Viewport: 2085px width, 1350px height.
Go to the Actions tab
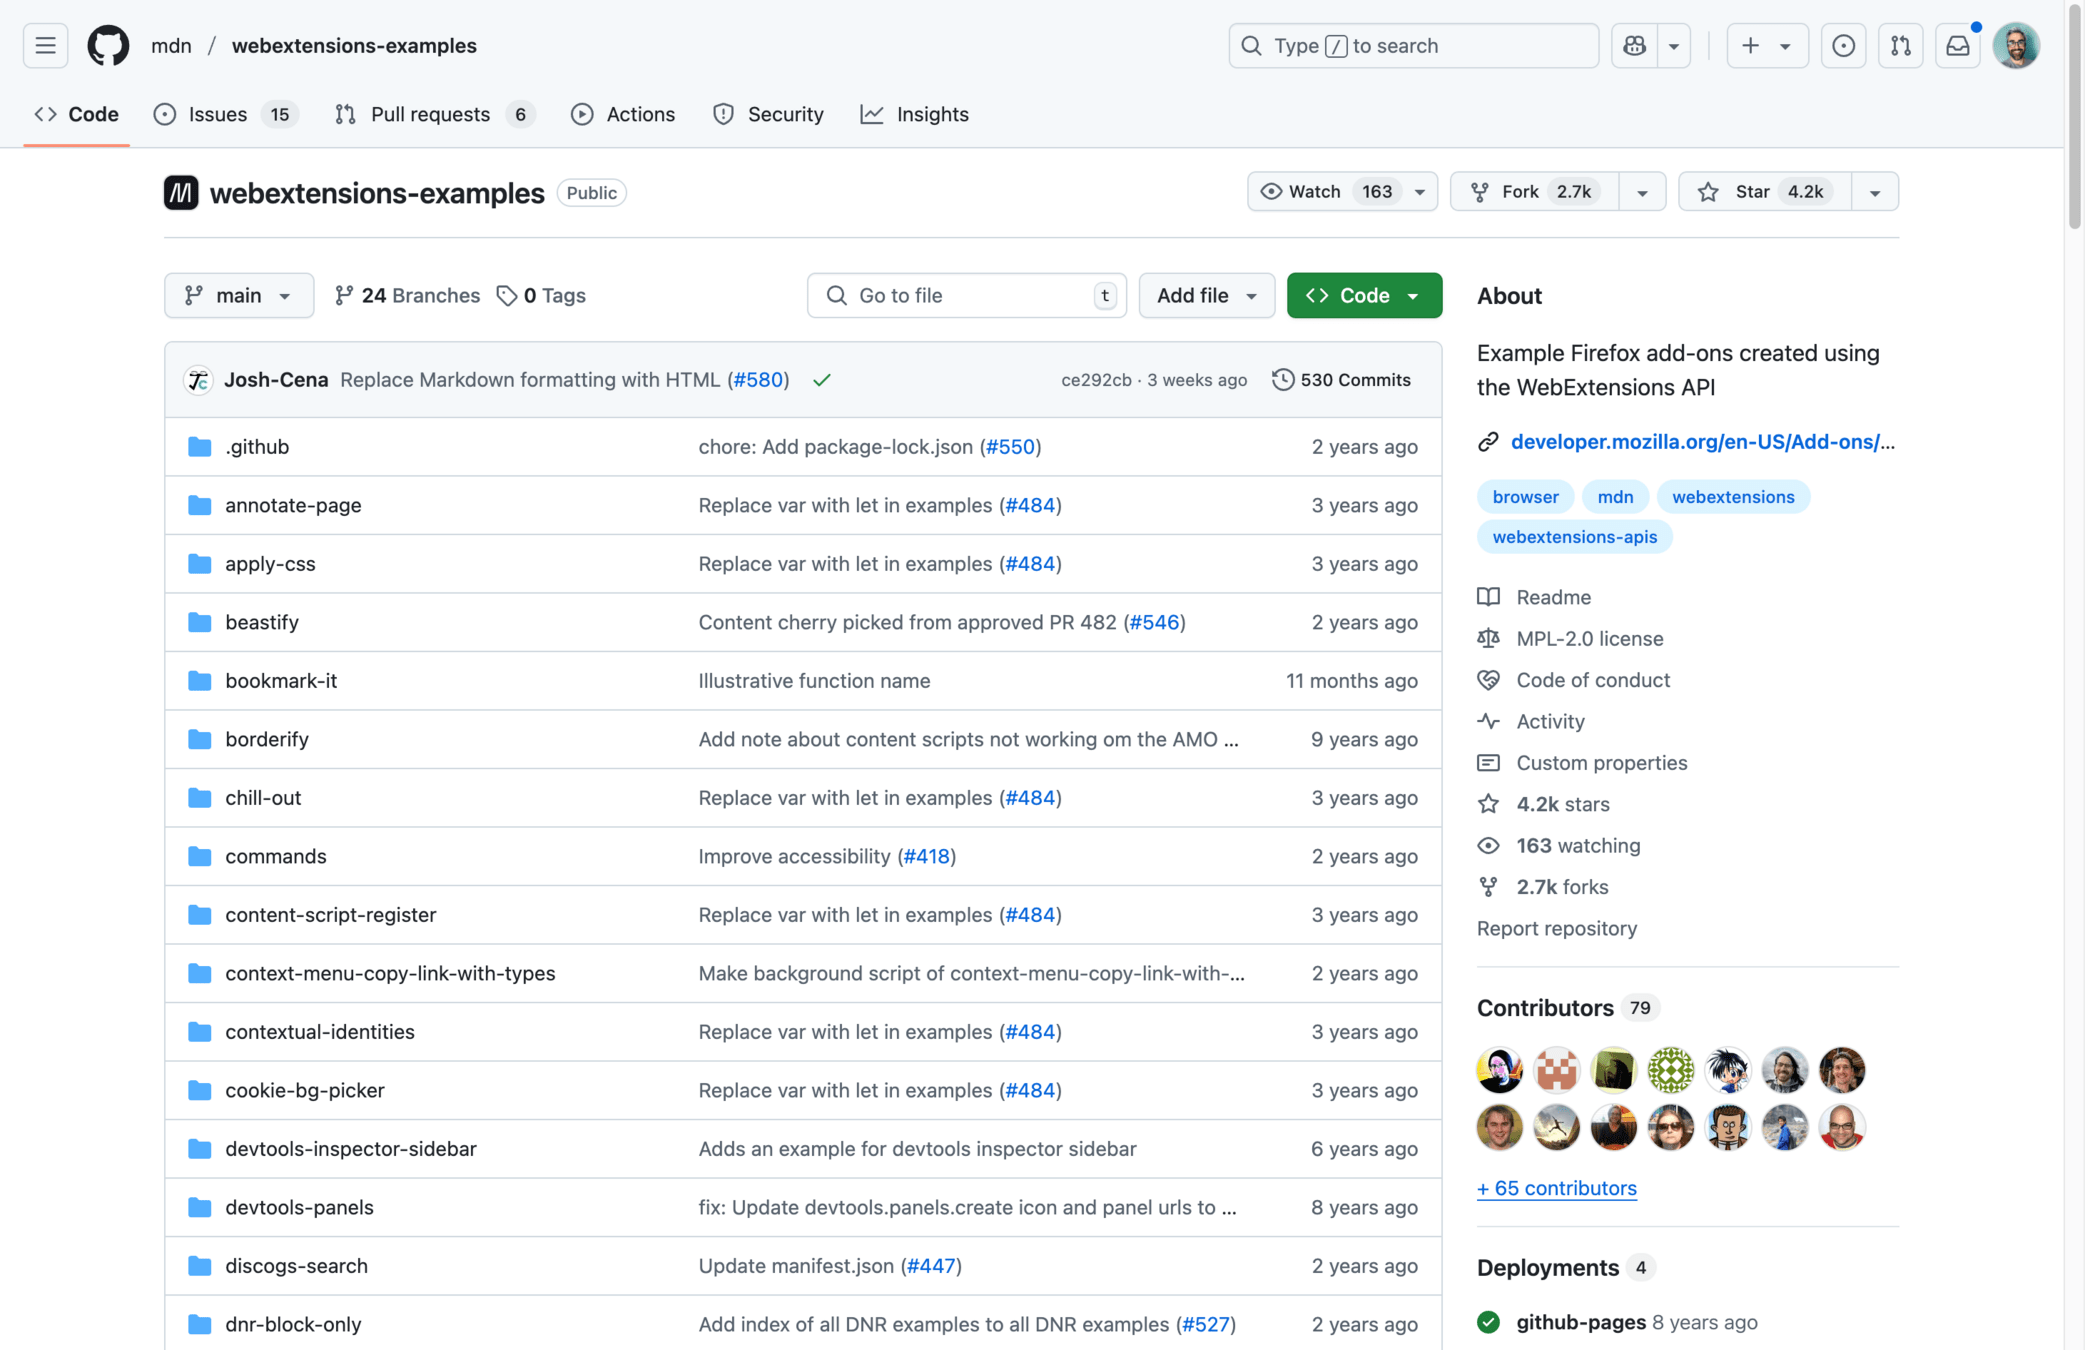pyautogui.click(x=623, y=114)
